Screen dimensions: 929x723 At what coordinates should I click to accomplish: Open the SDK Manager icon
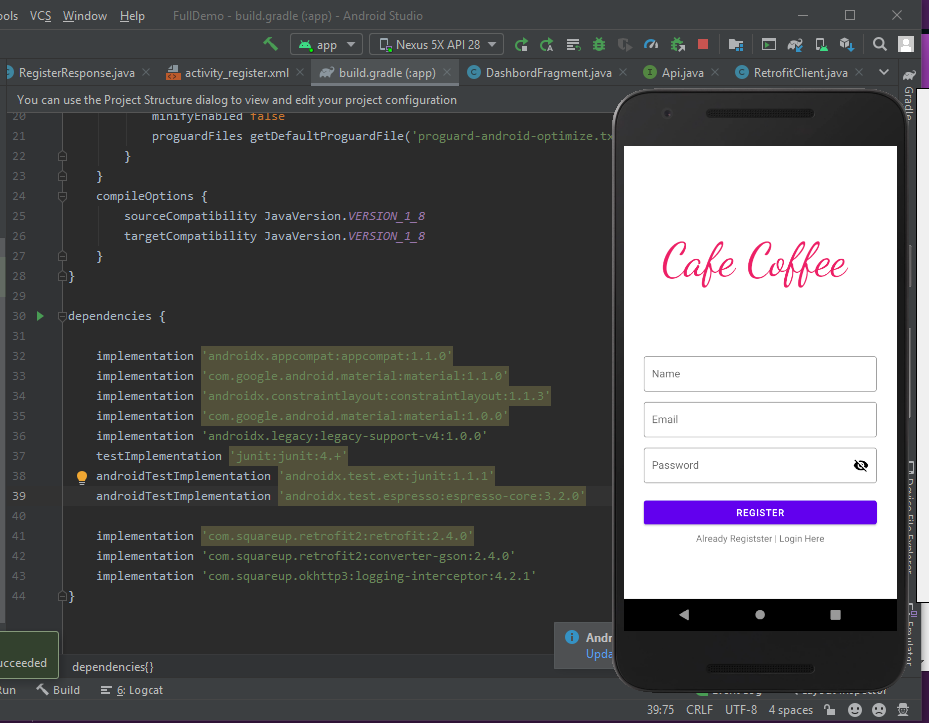coord(847,44)
